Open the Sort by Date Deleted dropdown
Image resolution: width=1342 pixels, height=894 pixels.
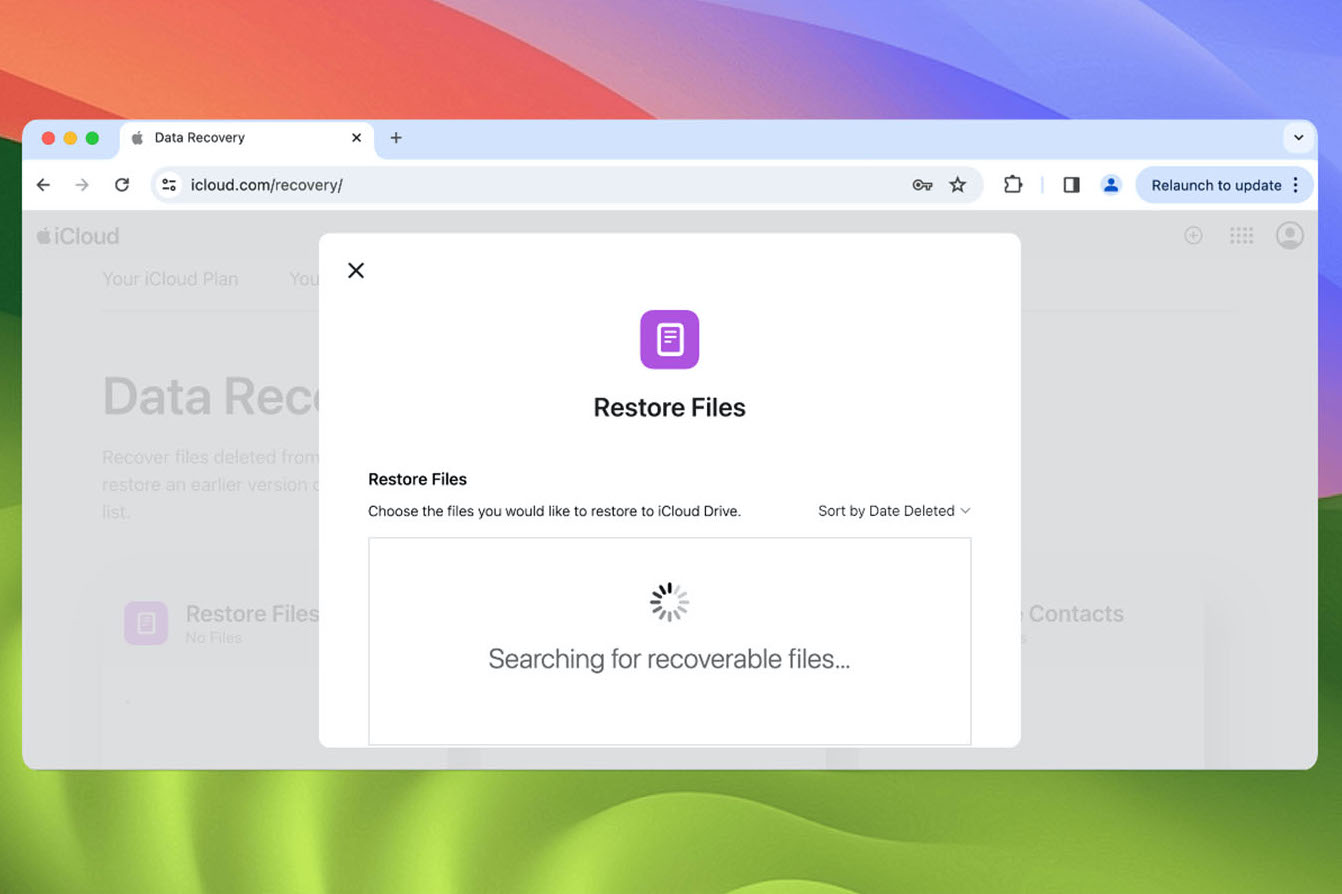tap(893, 511)
